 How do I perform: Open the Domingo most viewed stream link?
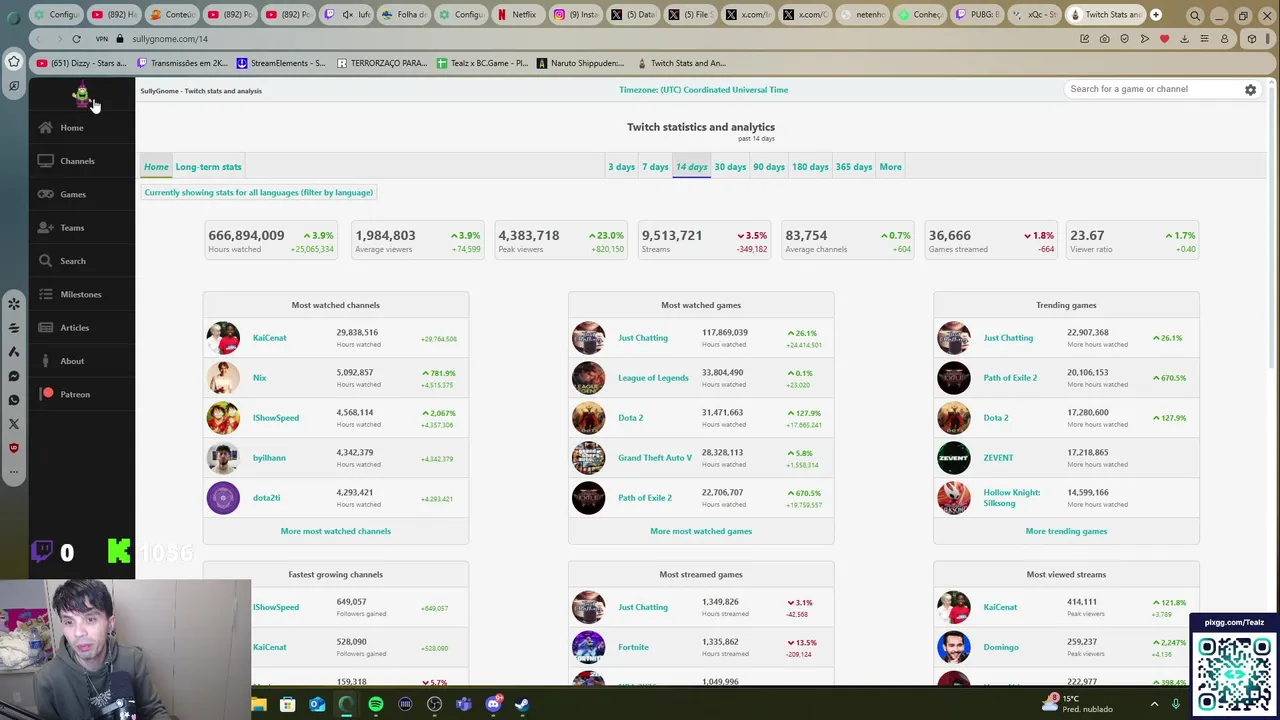(x=1001, y=647)
